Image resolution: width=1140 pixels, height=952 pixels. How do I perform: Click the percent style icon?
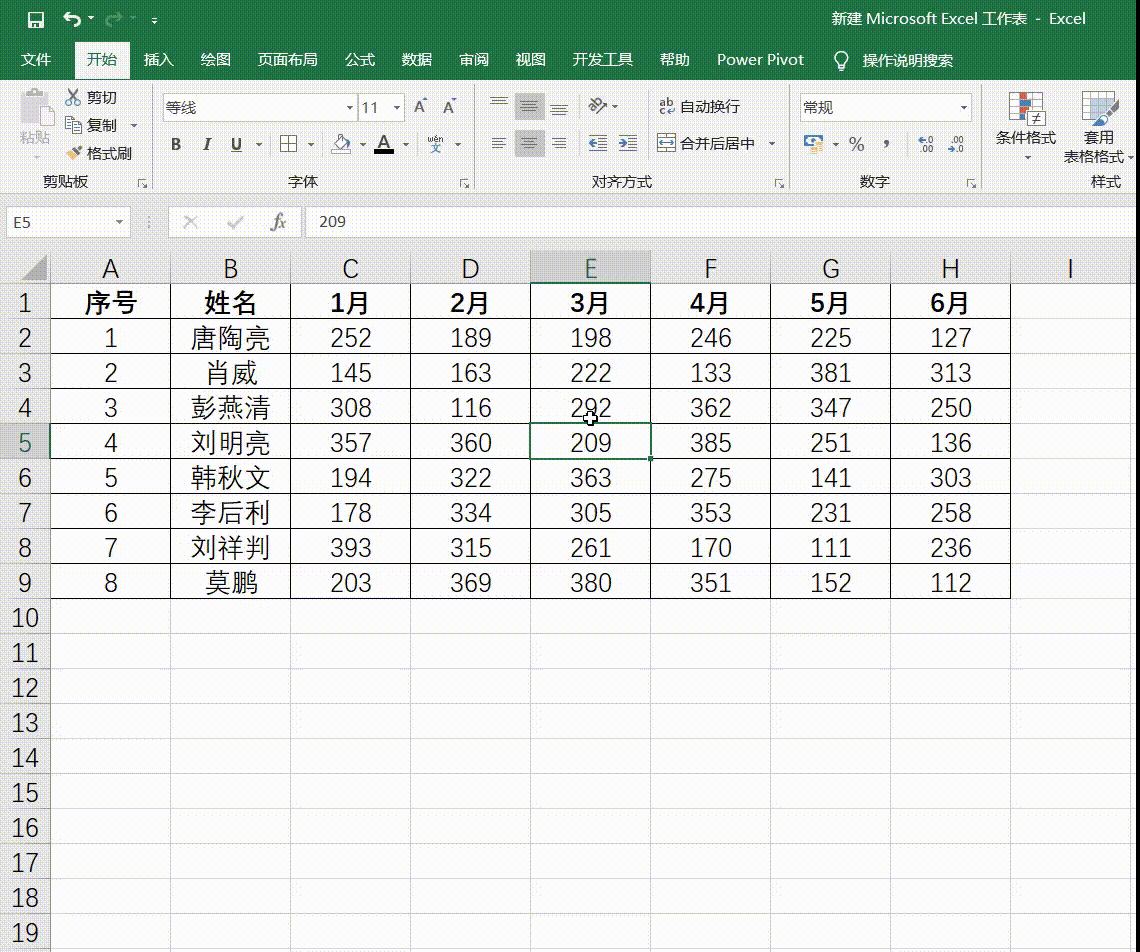coord(857,144)
